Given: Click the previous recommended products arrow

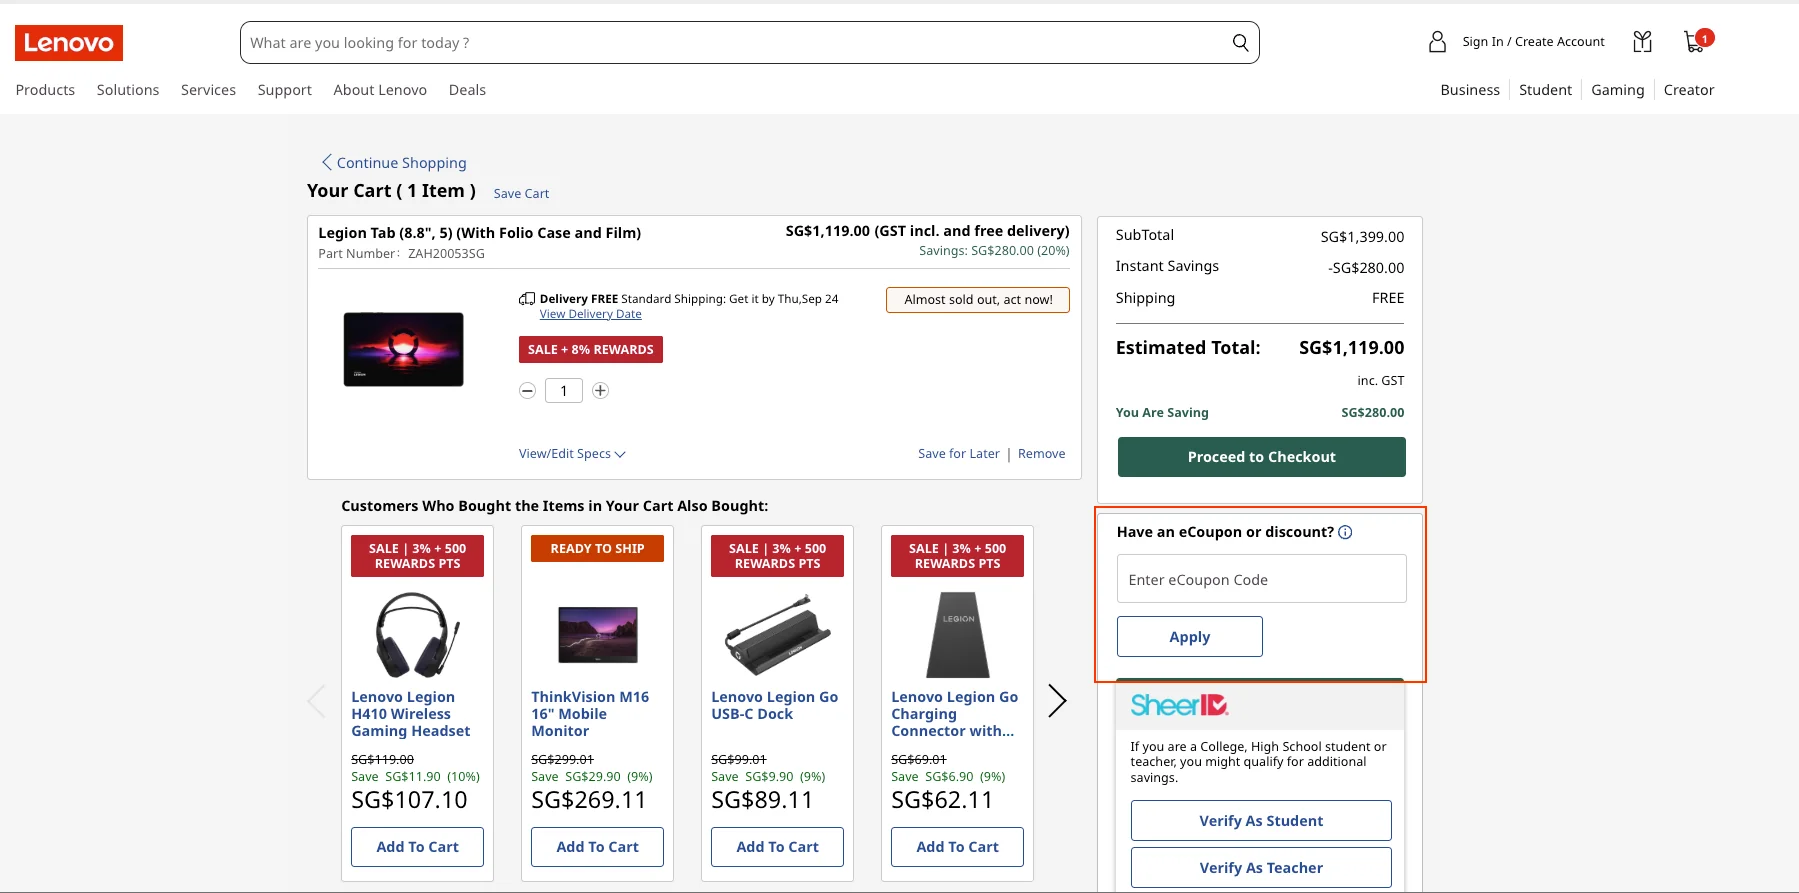Looking at the screenshot, I should click(317, 701).
